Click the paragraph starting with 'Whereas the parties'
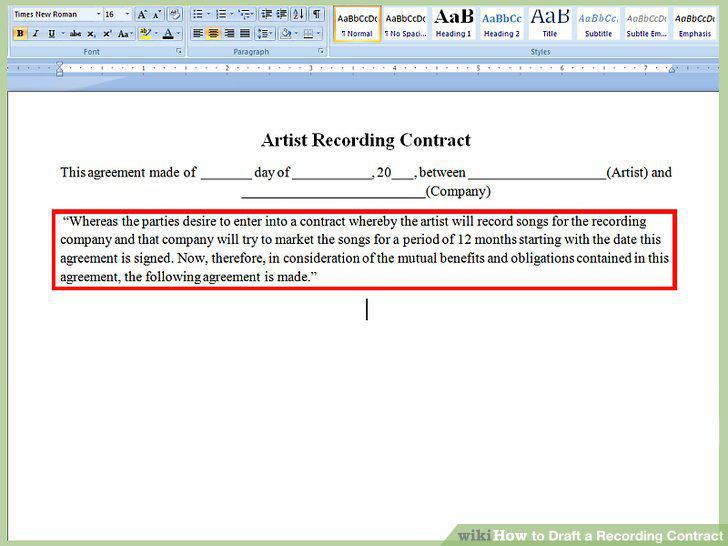Viewport: 728px width, 546px height. click(x=364, y=249)
